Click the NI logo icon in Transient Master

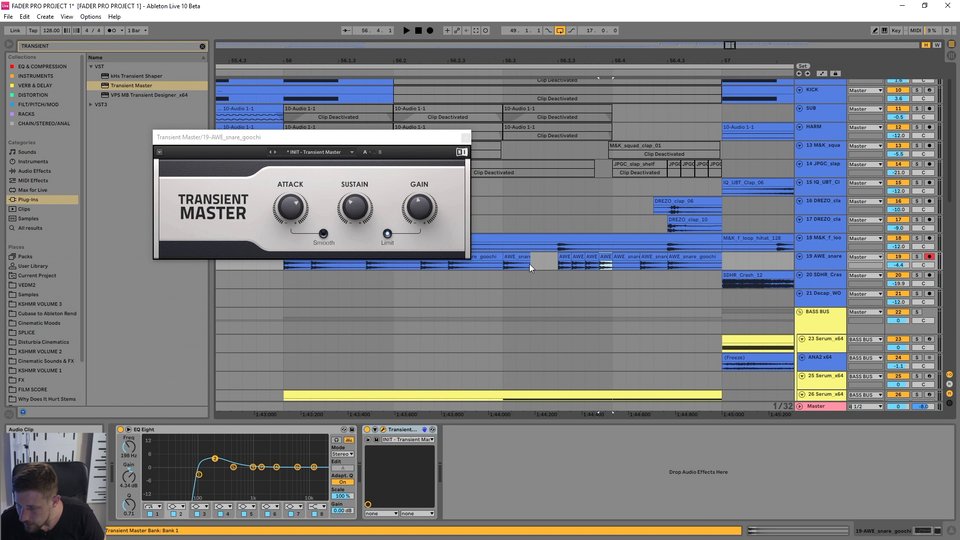[x=462, y=152]
